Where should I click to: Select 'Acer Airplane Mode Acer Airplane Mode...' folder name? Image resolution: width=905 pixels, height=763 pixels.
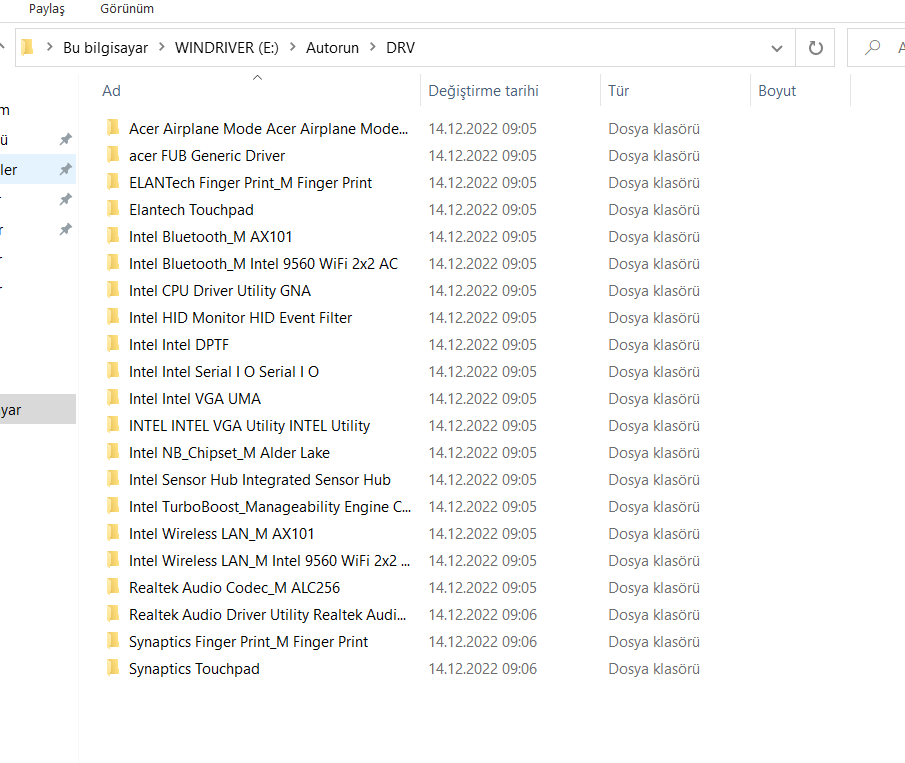(268, 129)
